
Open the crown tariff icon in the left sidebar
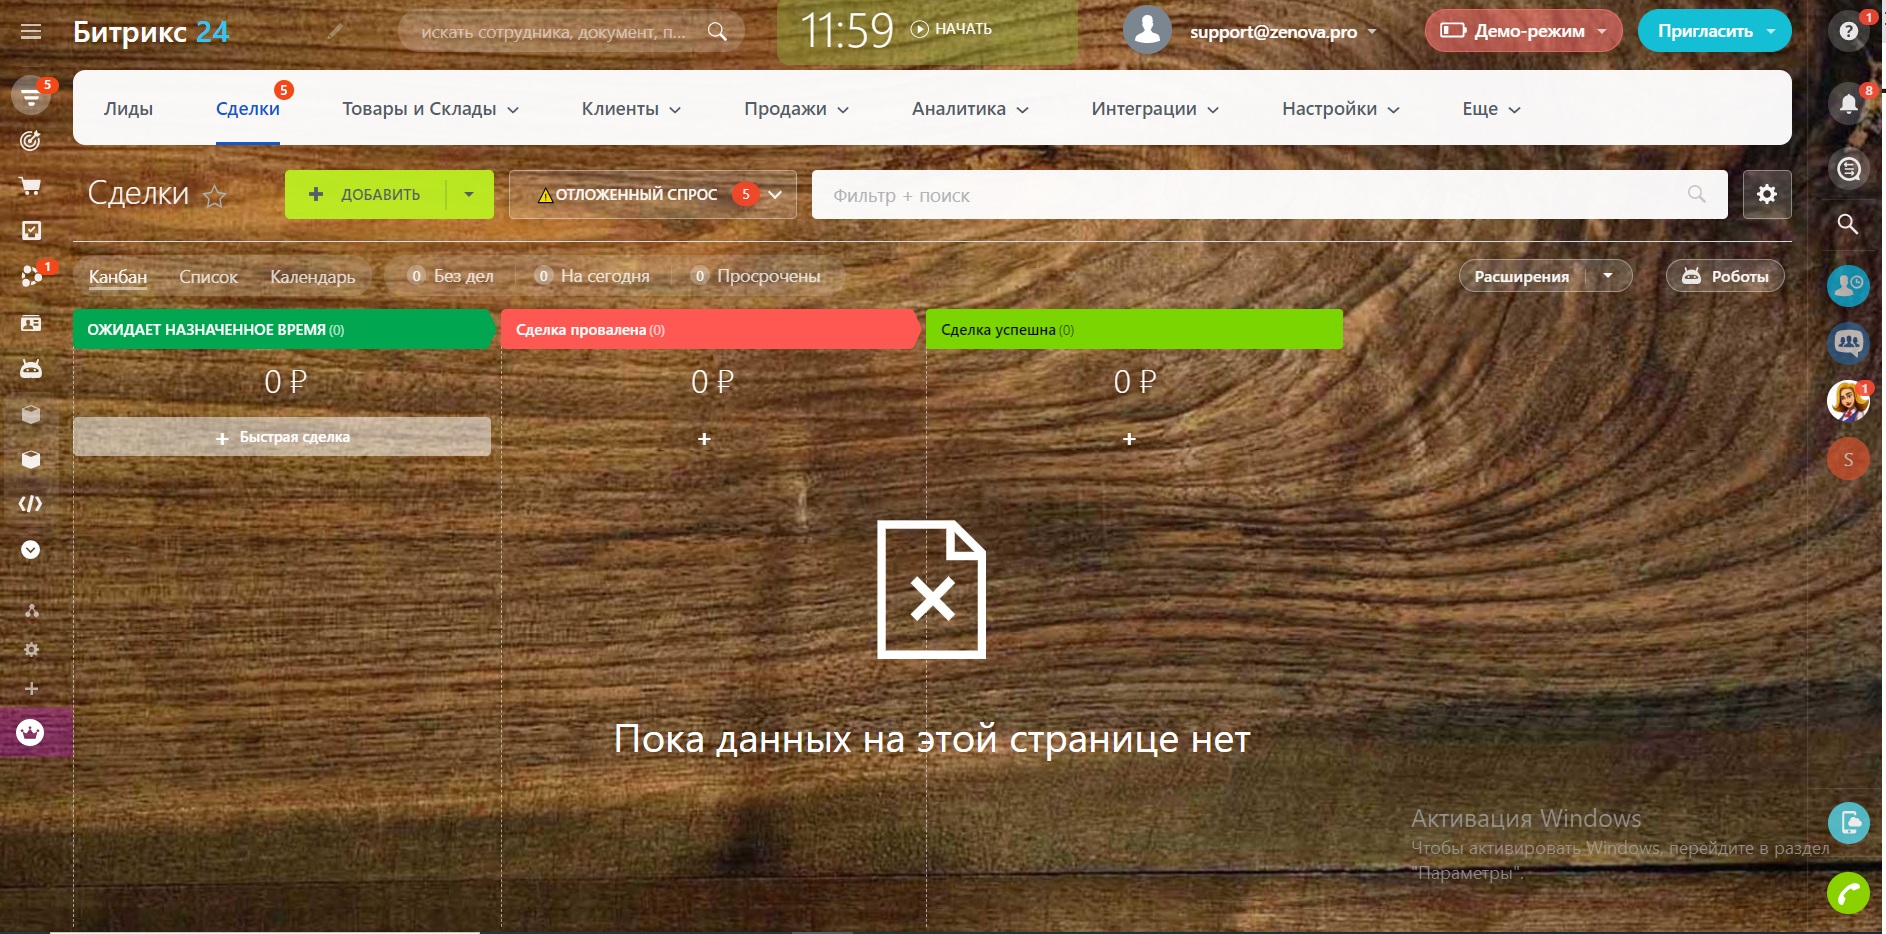(31, 733)
